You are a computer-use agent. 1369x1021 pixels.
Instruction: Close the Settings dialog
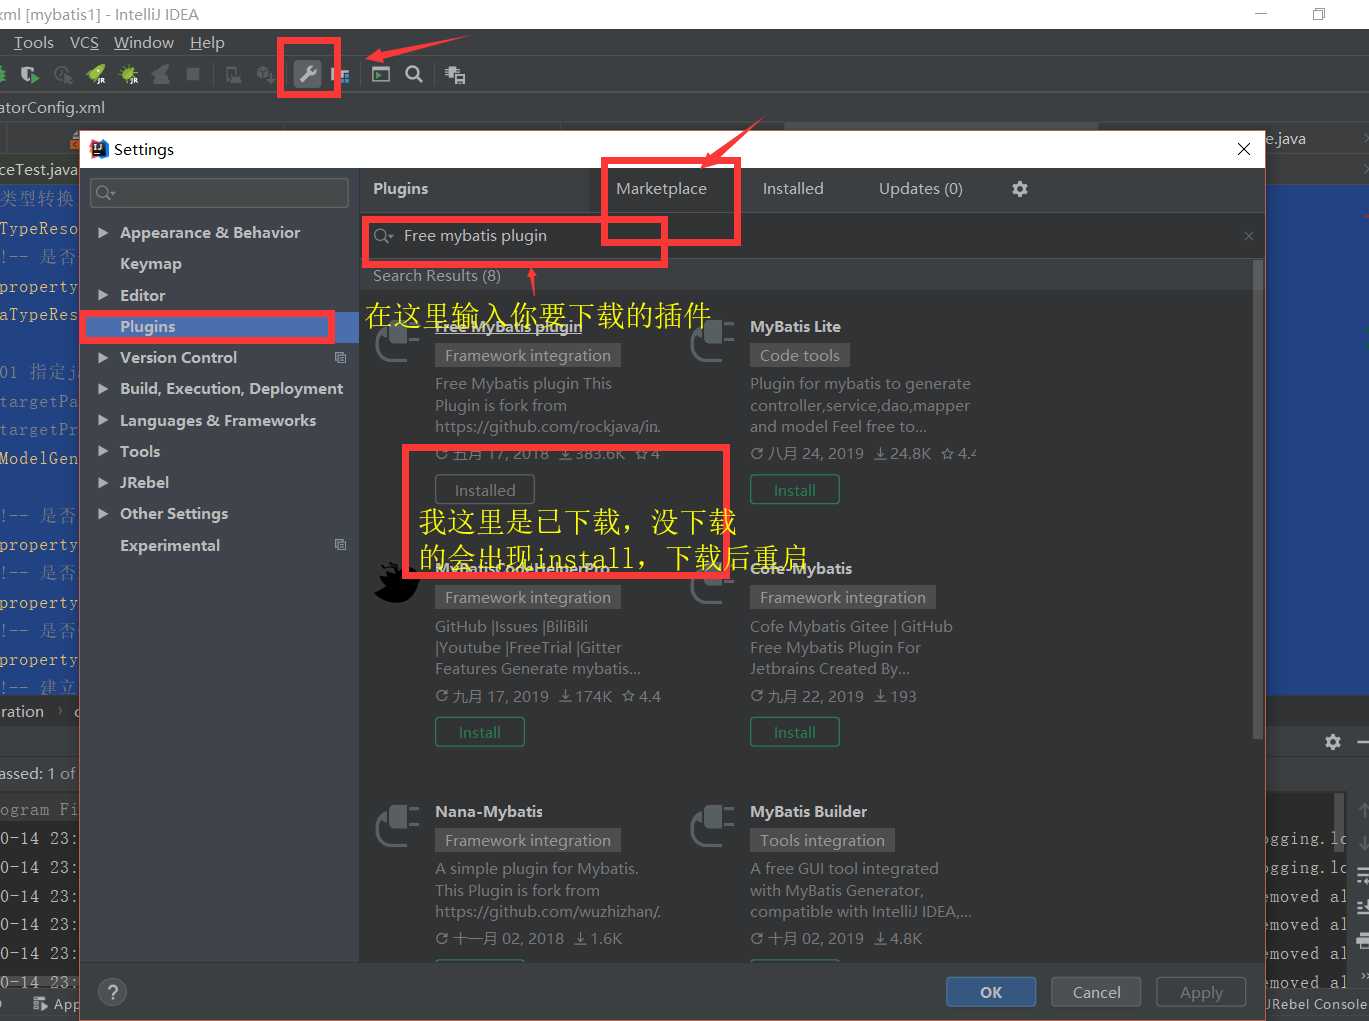pos(1244,149)
